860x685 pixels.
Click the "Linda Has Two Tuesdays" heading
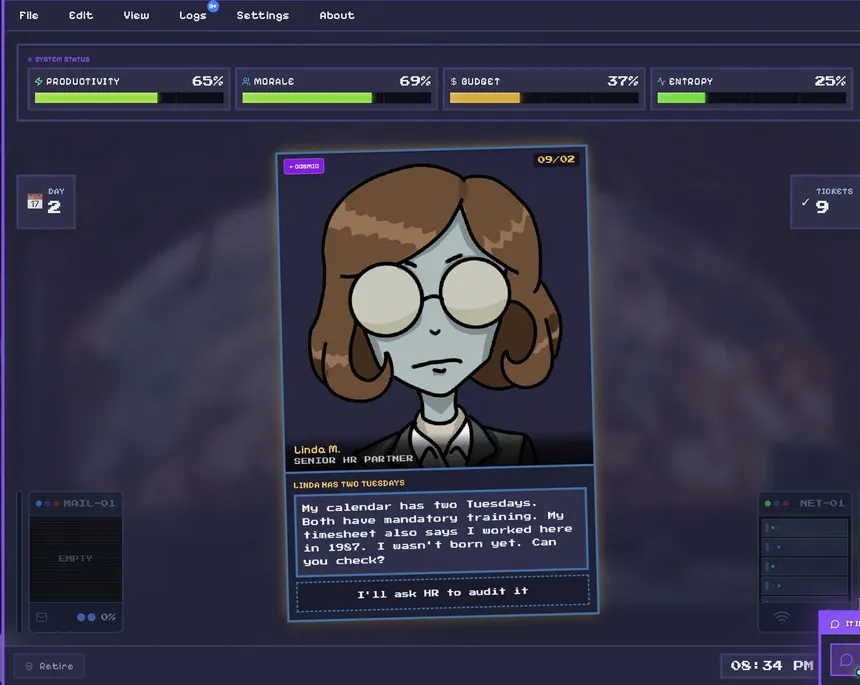(349, 484)
